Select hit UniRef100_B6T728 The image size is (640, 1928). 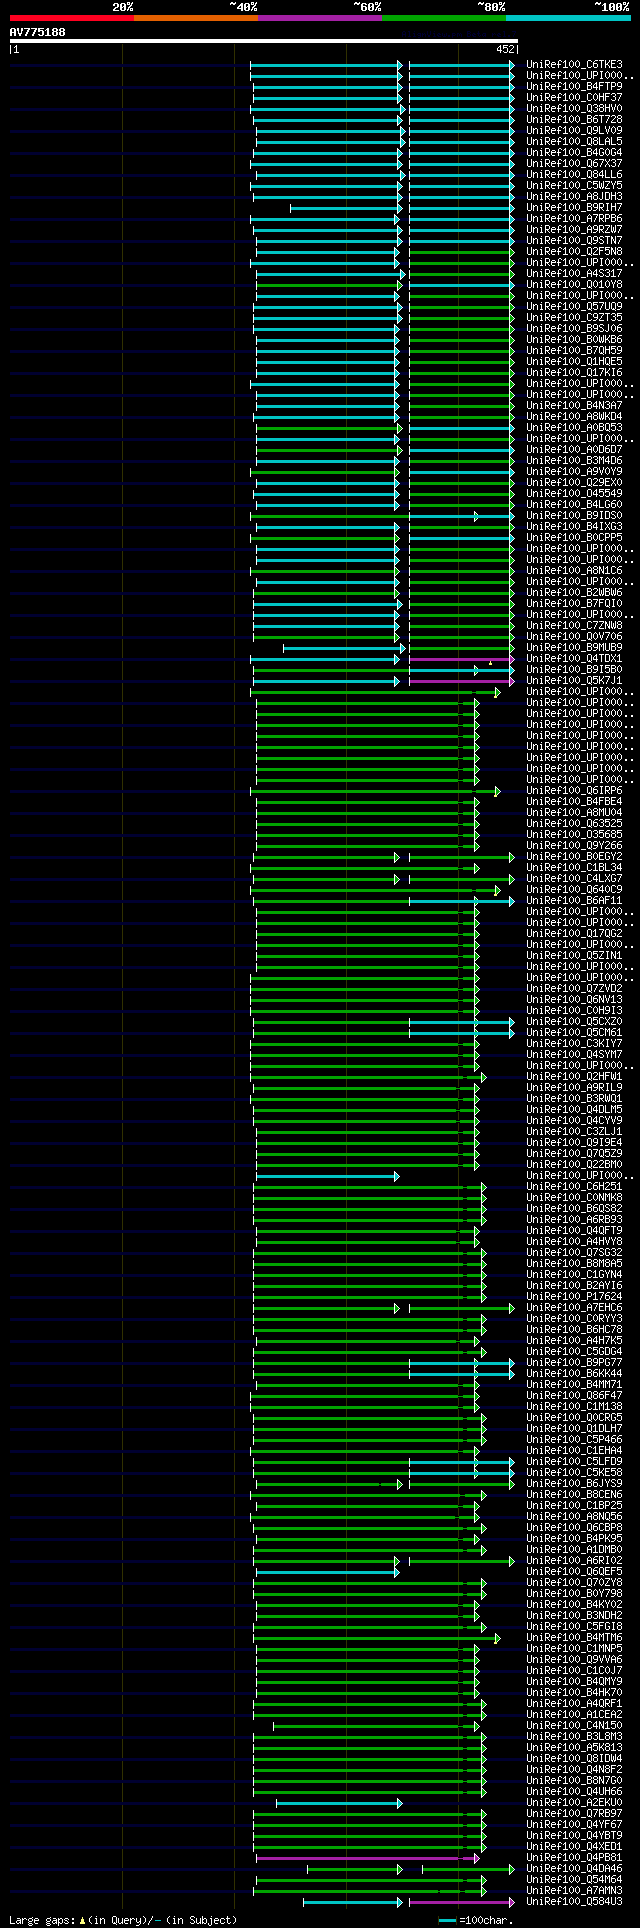tap(574, 120)
